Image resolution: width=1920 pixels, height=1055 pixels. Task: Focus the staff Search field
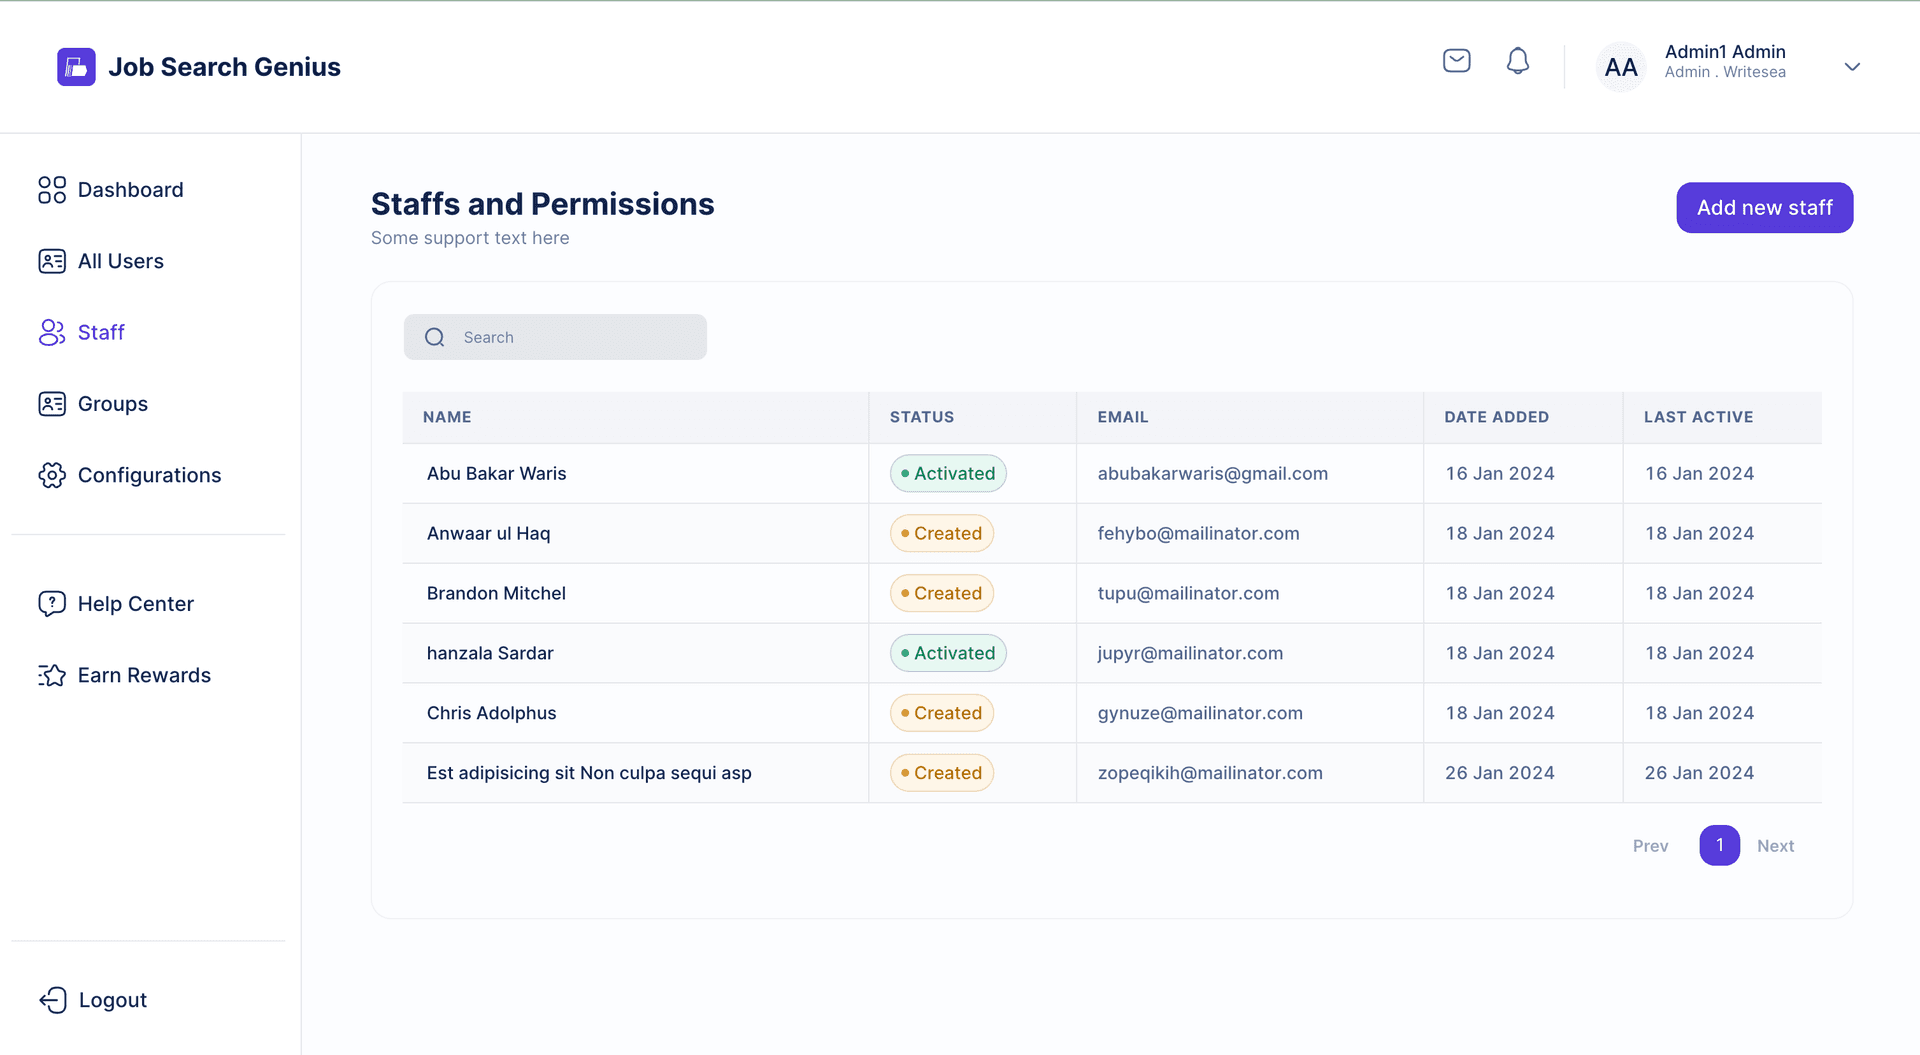coord(570,337)
